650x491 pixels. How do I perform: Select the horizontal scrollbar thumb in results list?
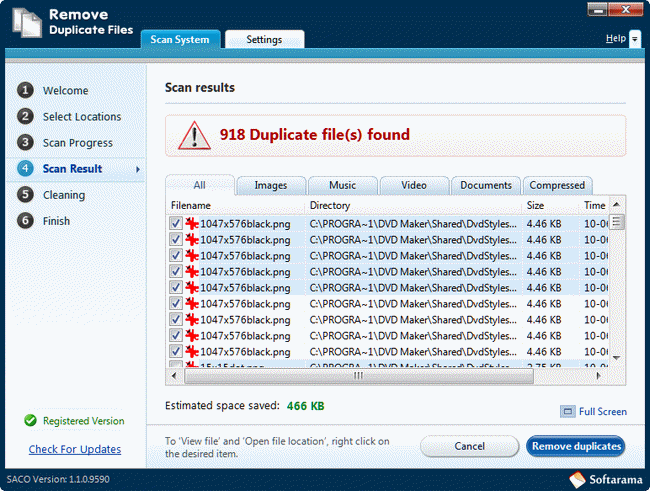coord(359,376)
